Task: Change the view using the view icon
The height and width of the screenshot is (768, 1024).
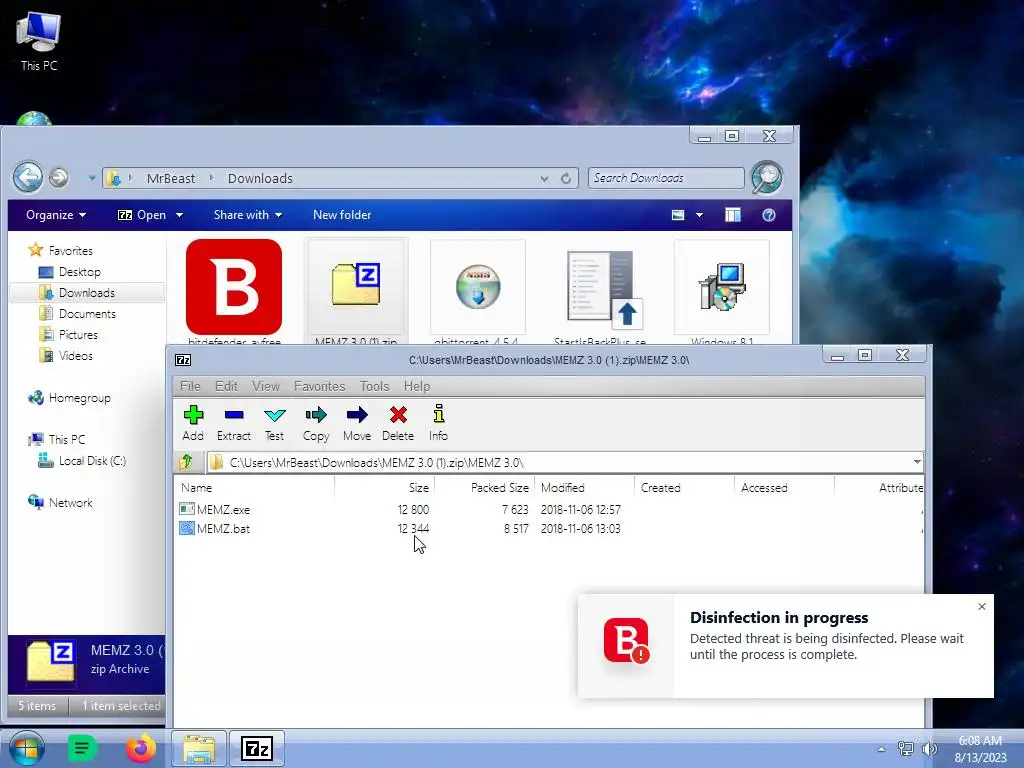Action: [678, 215]
